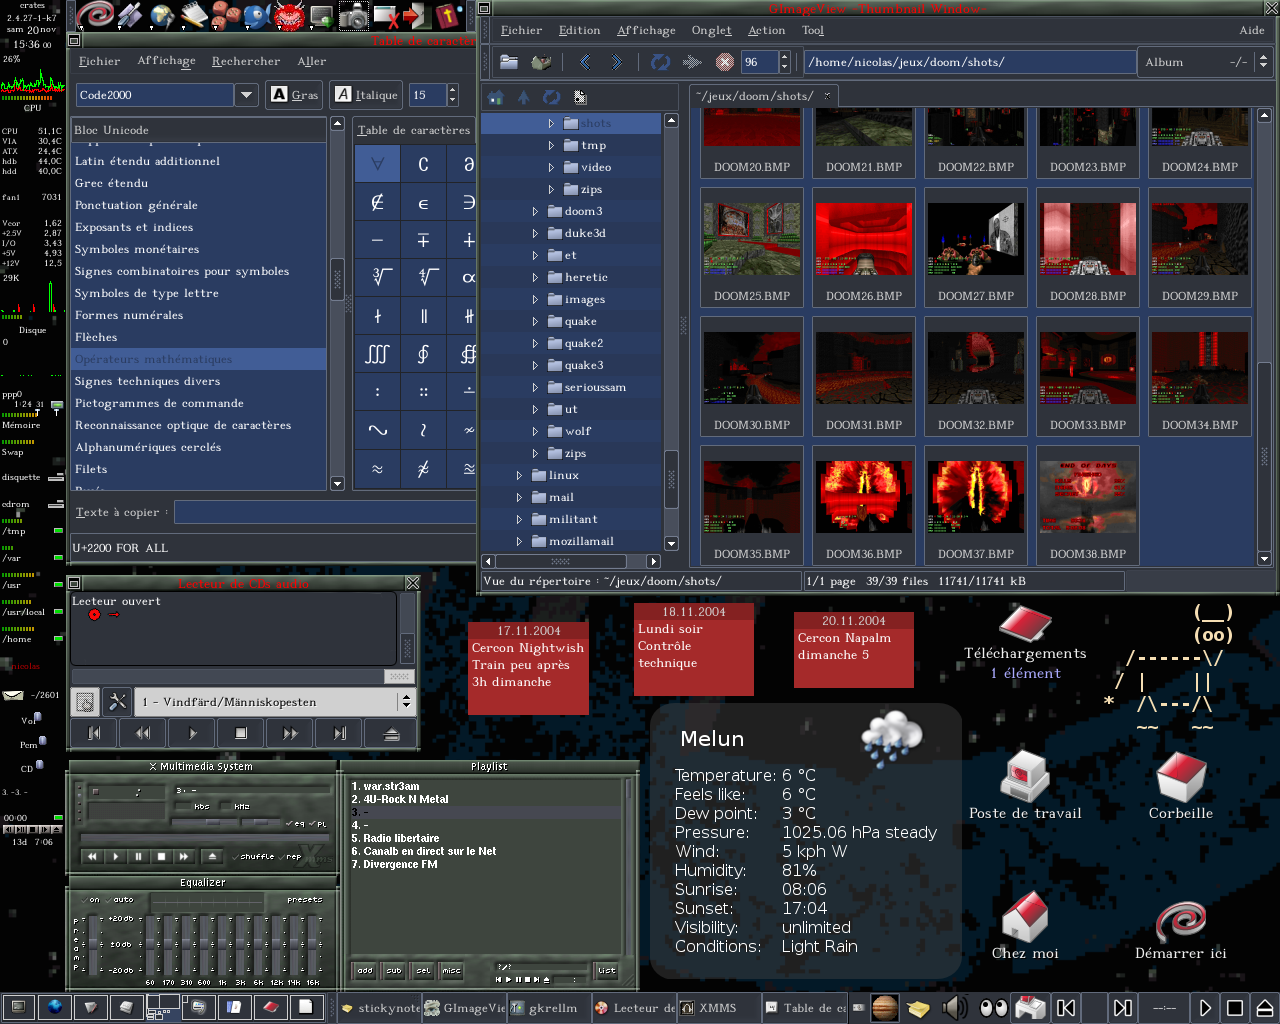
Task: Open the Rechercher menu in character table
Action: coord(245,62)
